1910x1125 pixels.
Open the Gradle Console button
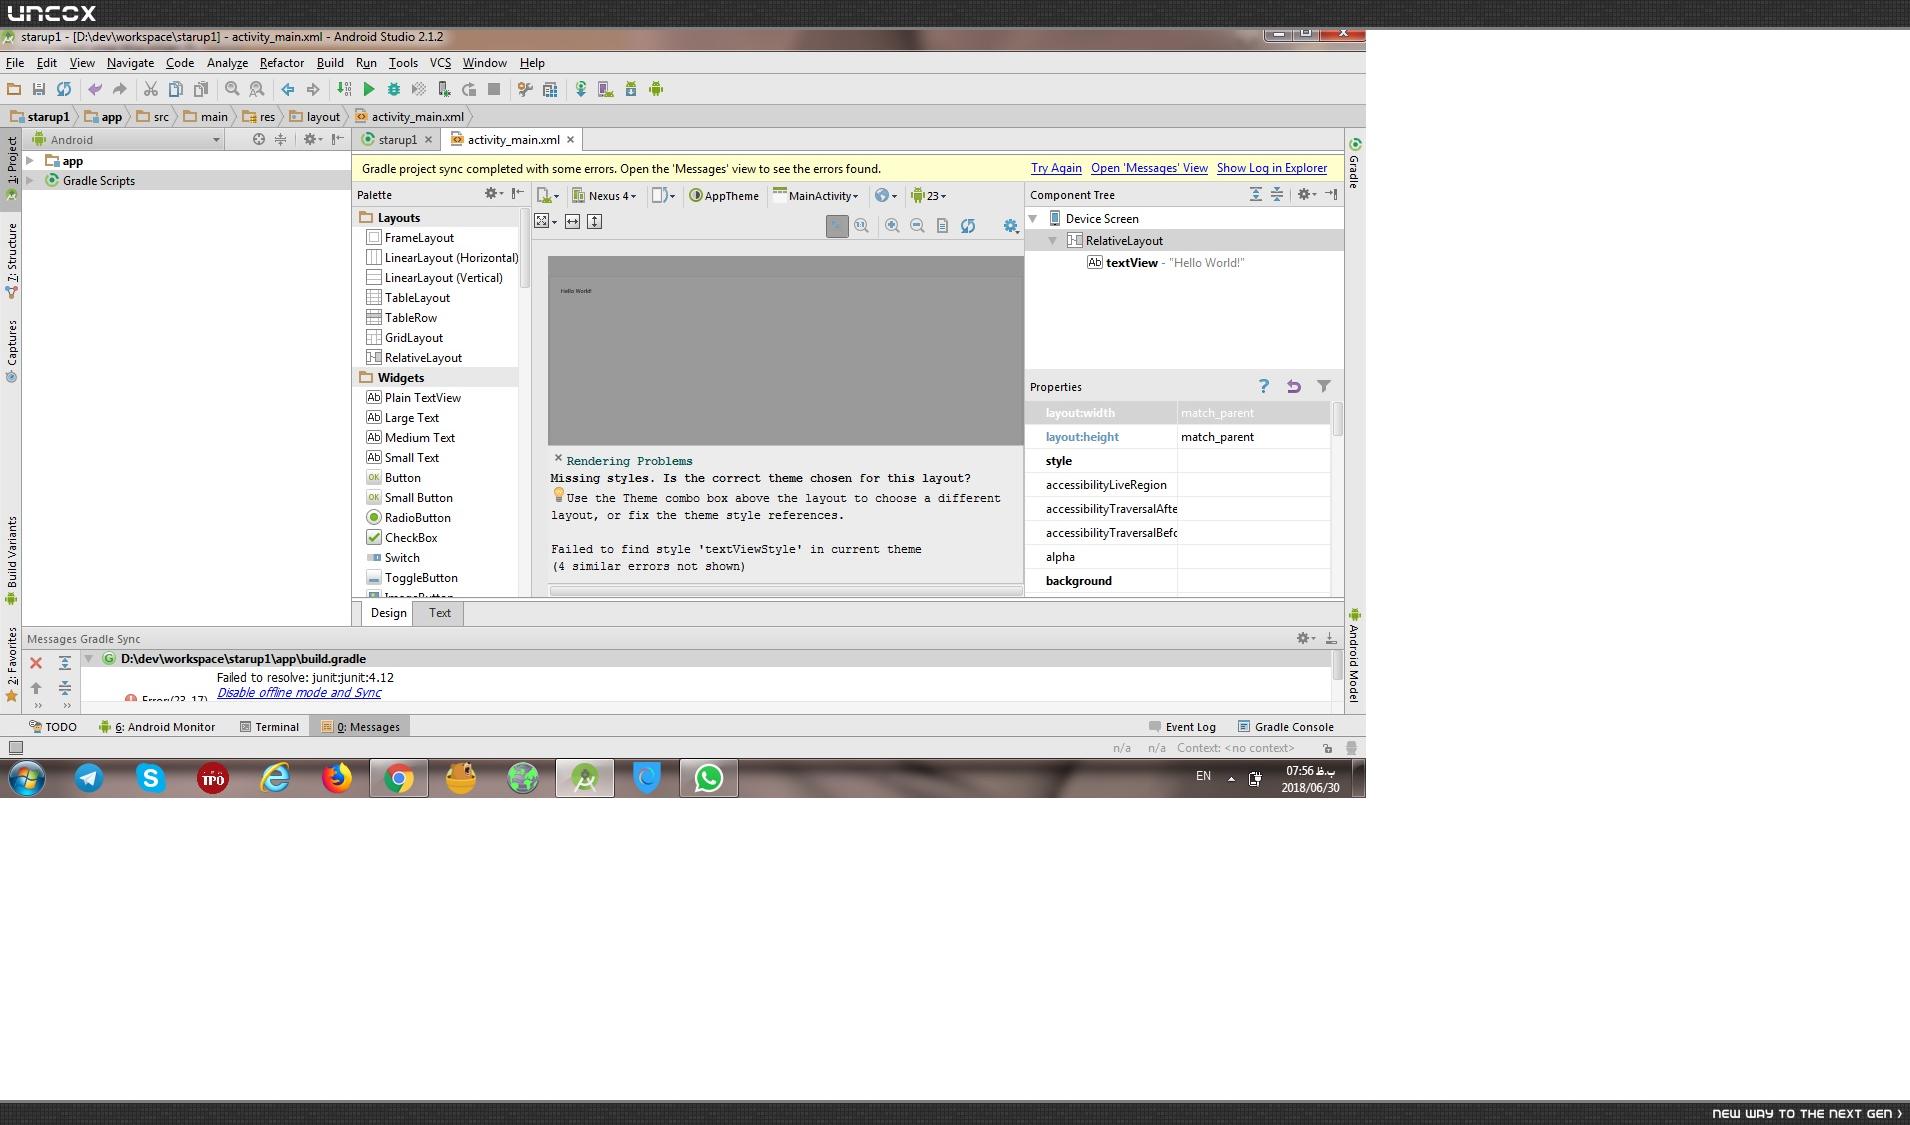pyautogui.click(x=1286, y=727)
